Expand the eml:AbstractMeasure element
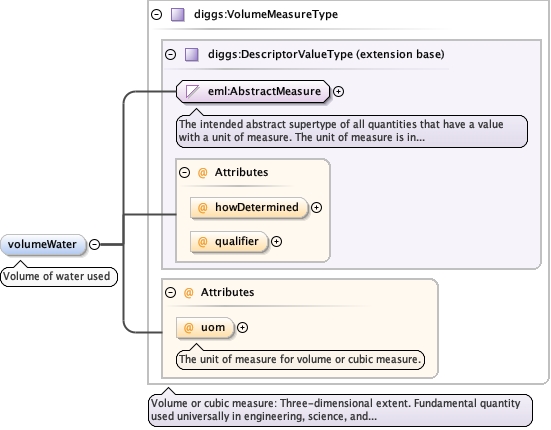Image resolution: width=551 pixels, height=430 pixels. tap(338, 91)
